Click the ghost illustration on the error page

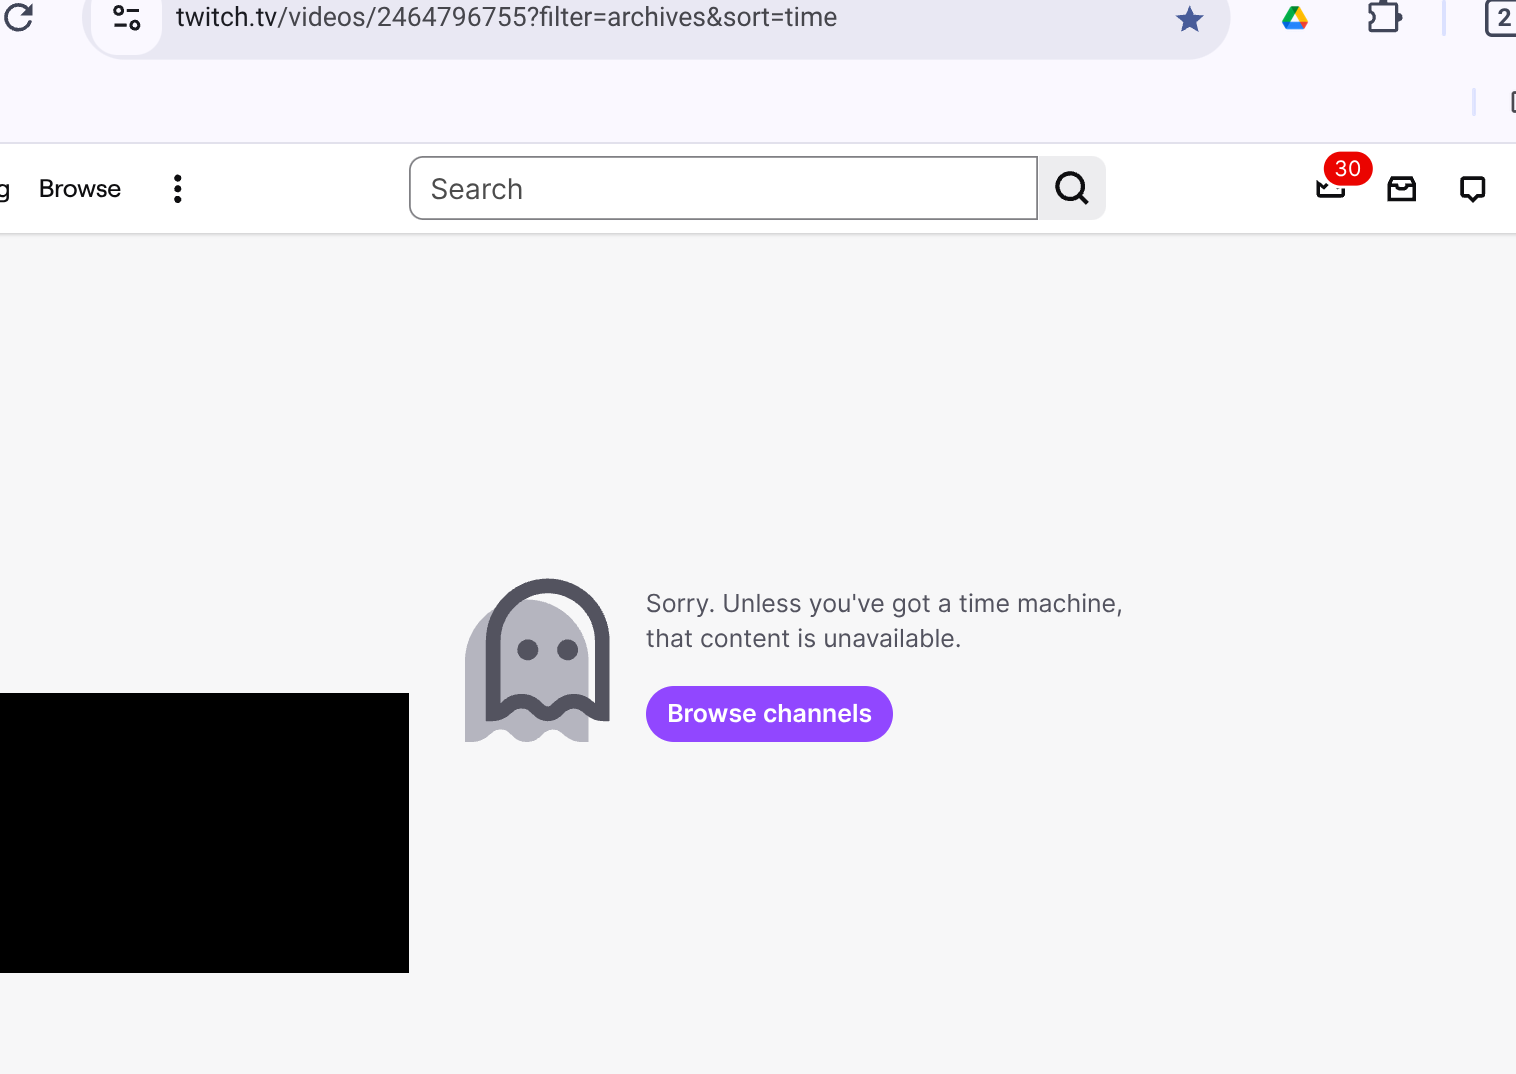[x=537, y=660]
